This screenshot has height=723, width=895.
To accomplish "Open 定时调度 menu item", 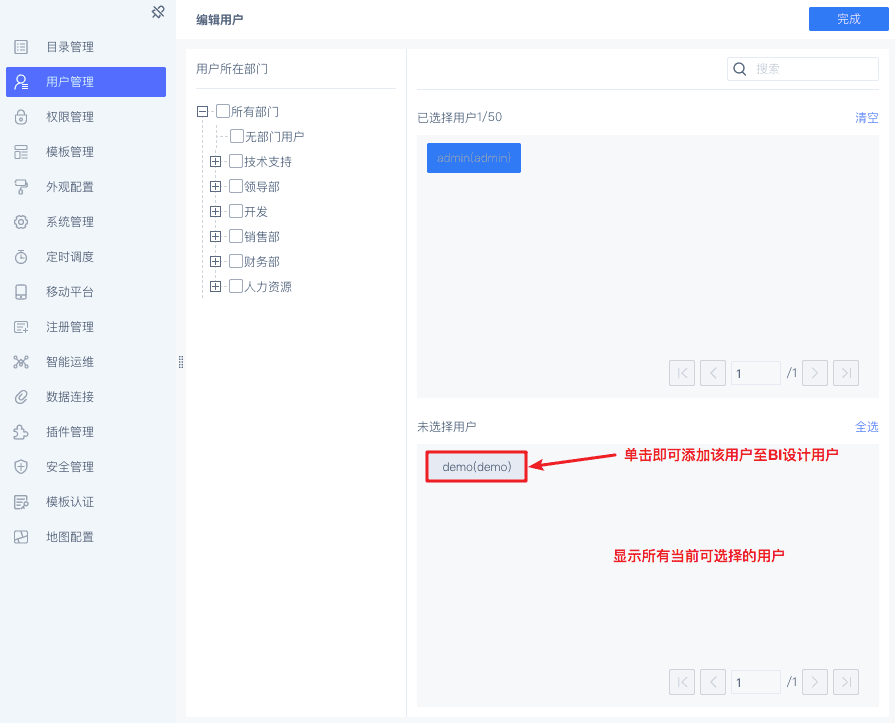I will click(x=86, y=257).
